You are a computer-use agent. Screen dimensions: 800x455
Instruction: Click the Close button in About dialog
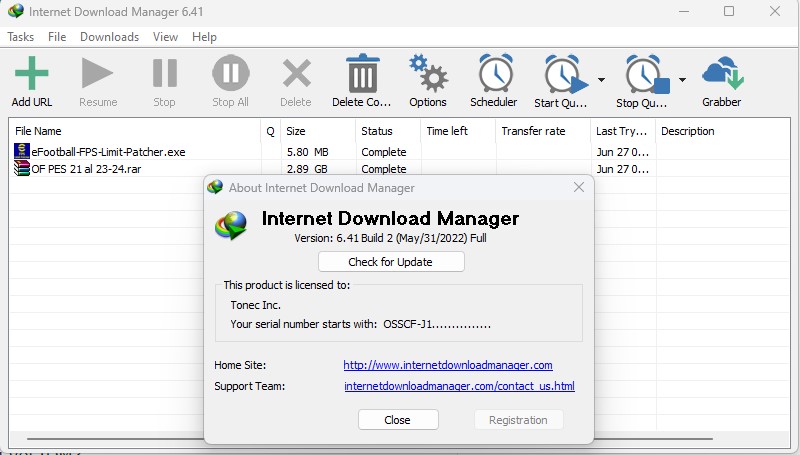tap(398, 420)
